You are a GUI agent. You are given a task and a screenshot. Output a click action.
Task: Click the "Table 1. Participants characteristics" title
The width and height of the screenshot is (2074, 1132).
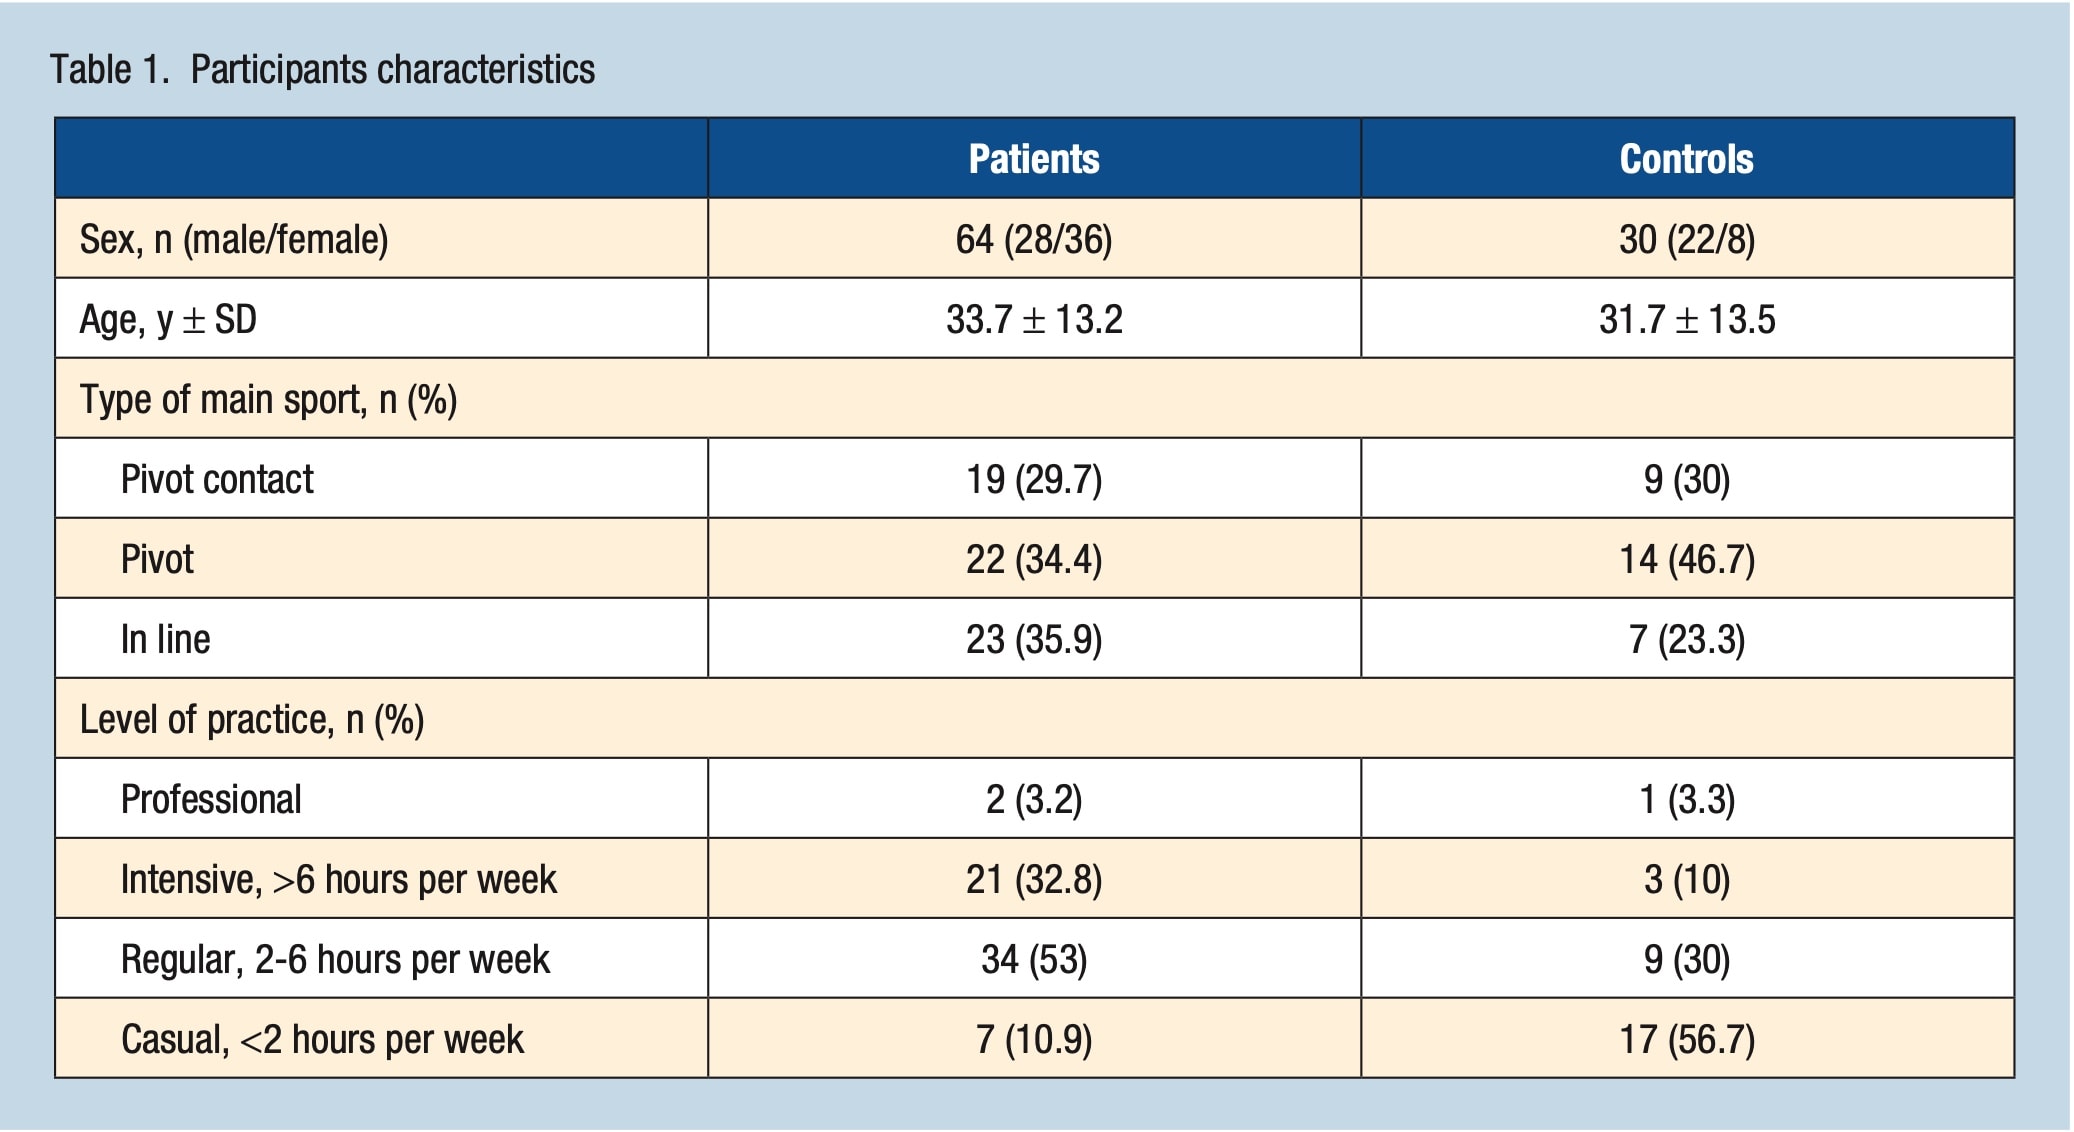(322, 70)
